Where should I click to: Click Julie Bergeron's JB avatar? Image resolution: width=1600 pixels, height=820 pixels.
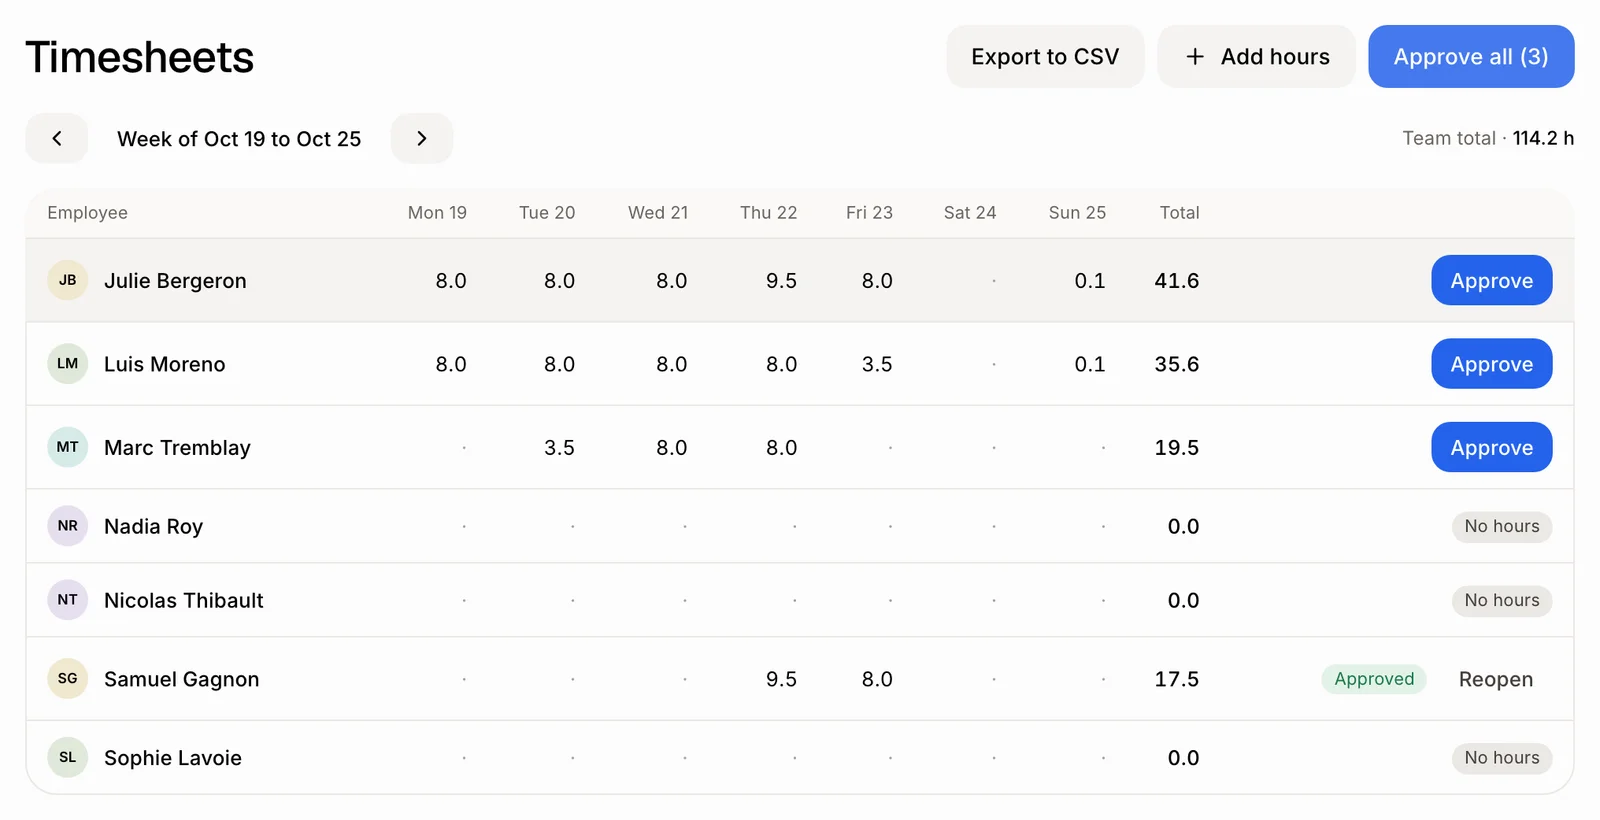67,280
